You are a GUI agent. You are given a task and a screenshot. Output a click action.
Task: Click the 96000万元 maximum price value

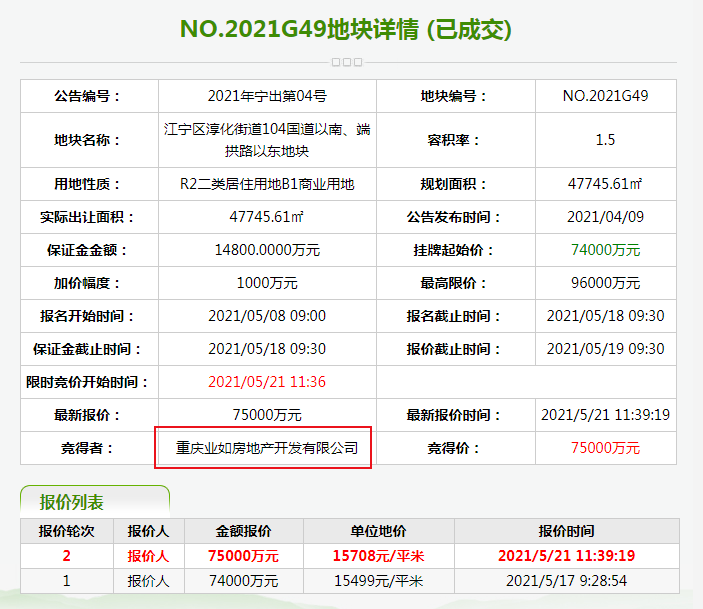click(x=605, y=283)
